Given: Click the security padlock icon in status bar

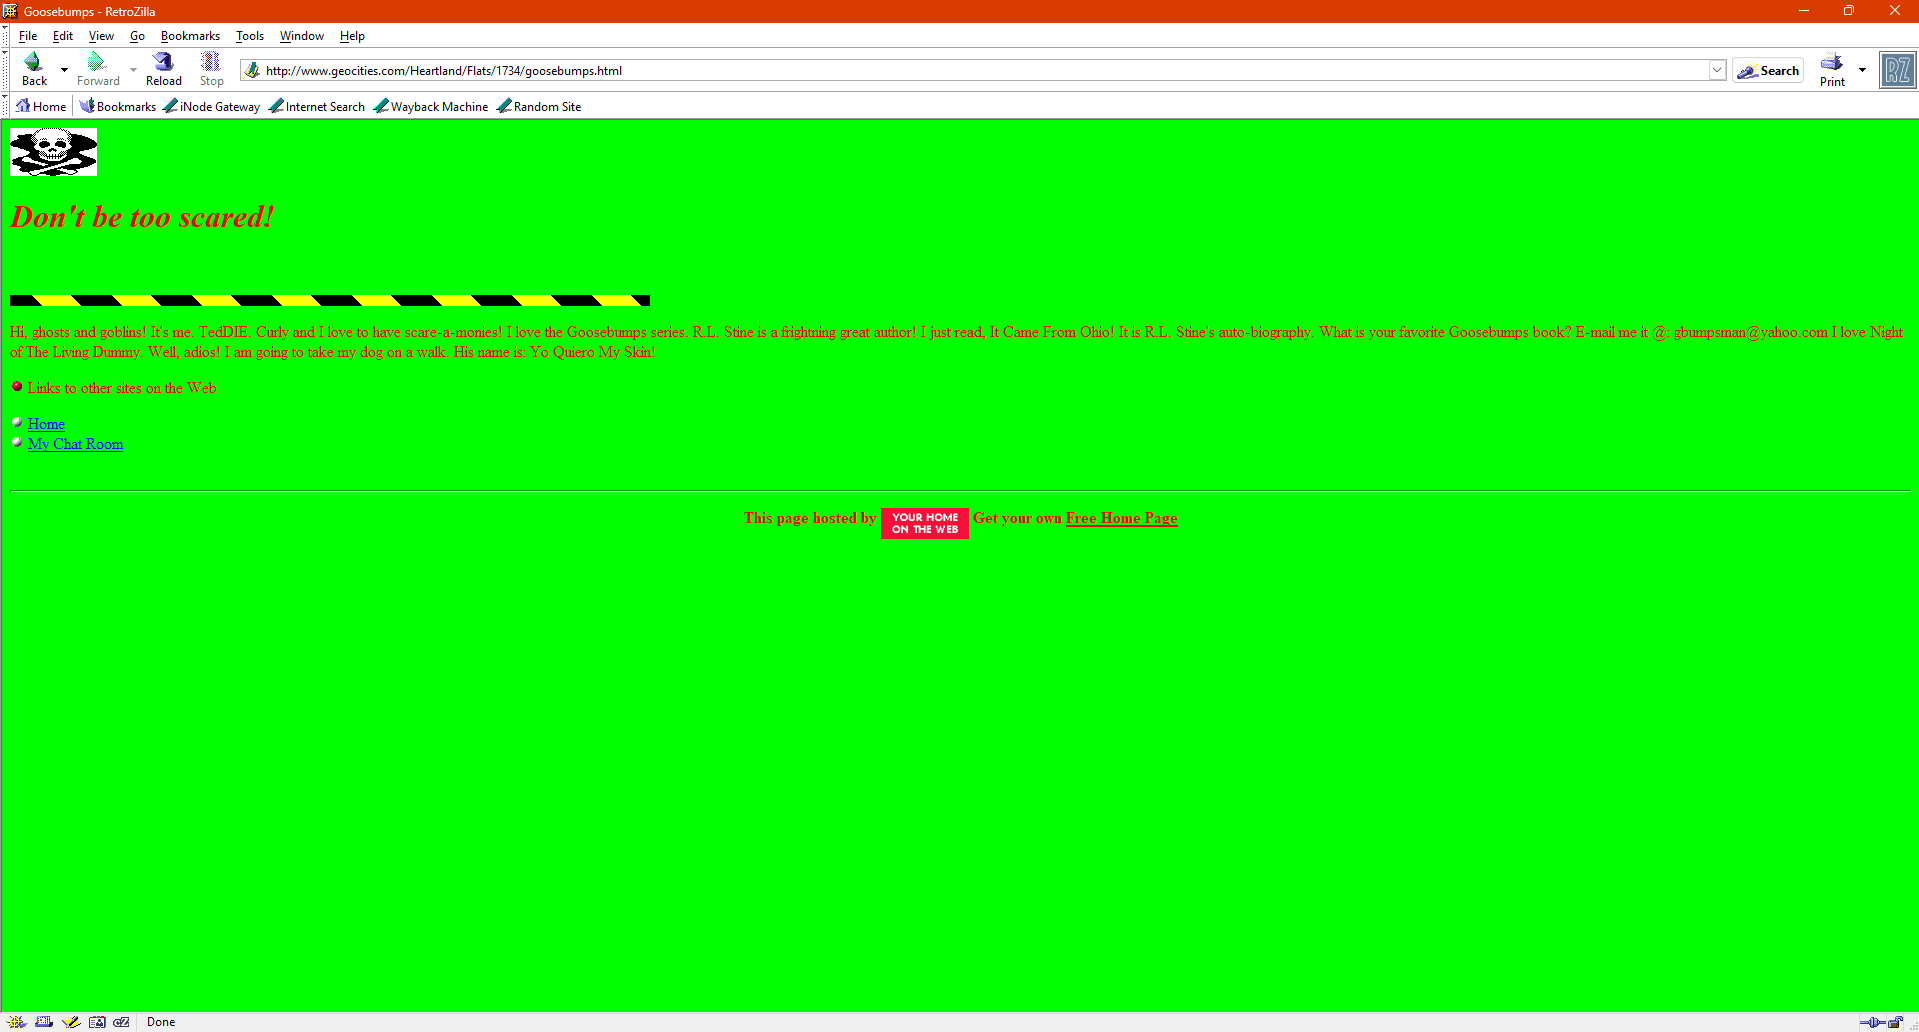Looking at the screenshot, I should [x=1895, y=1022].
